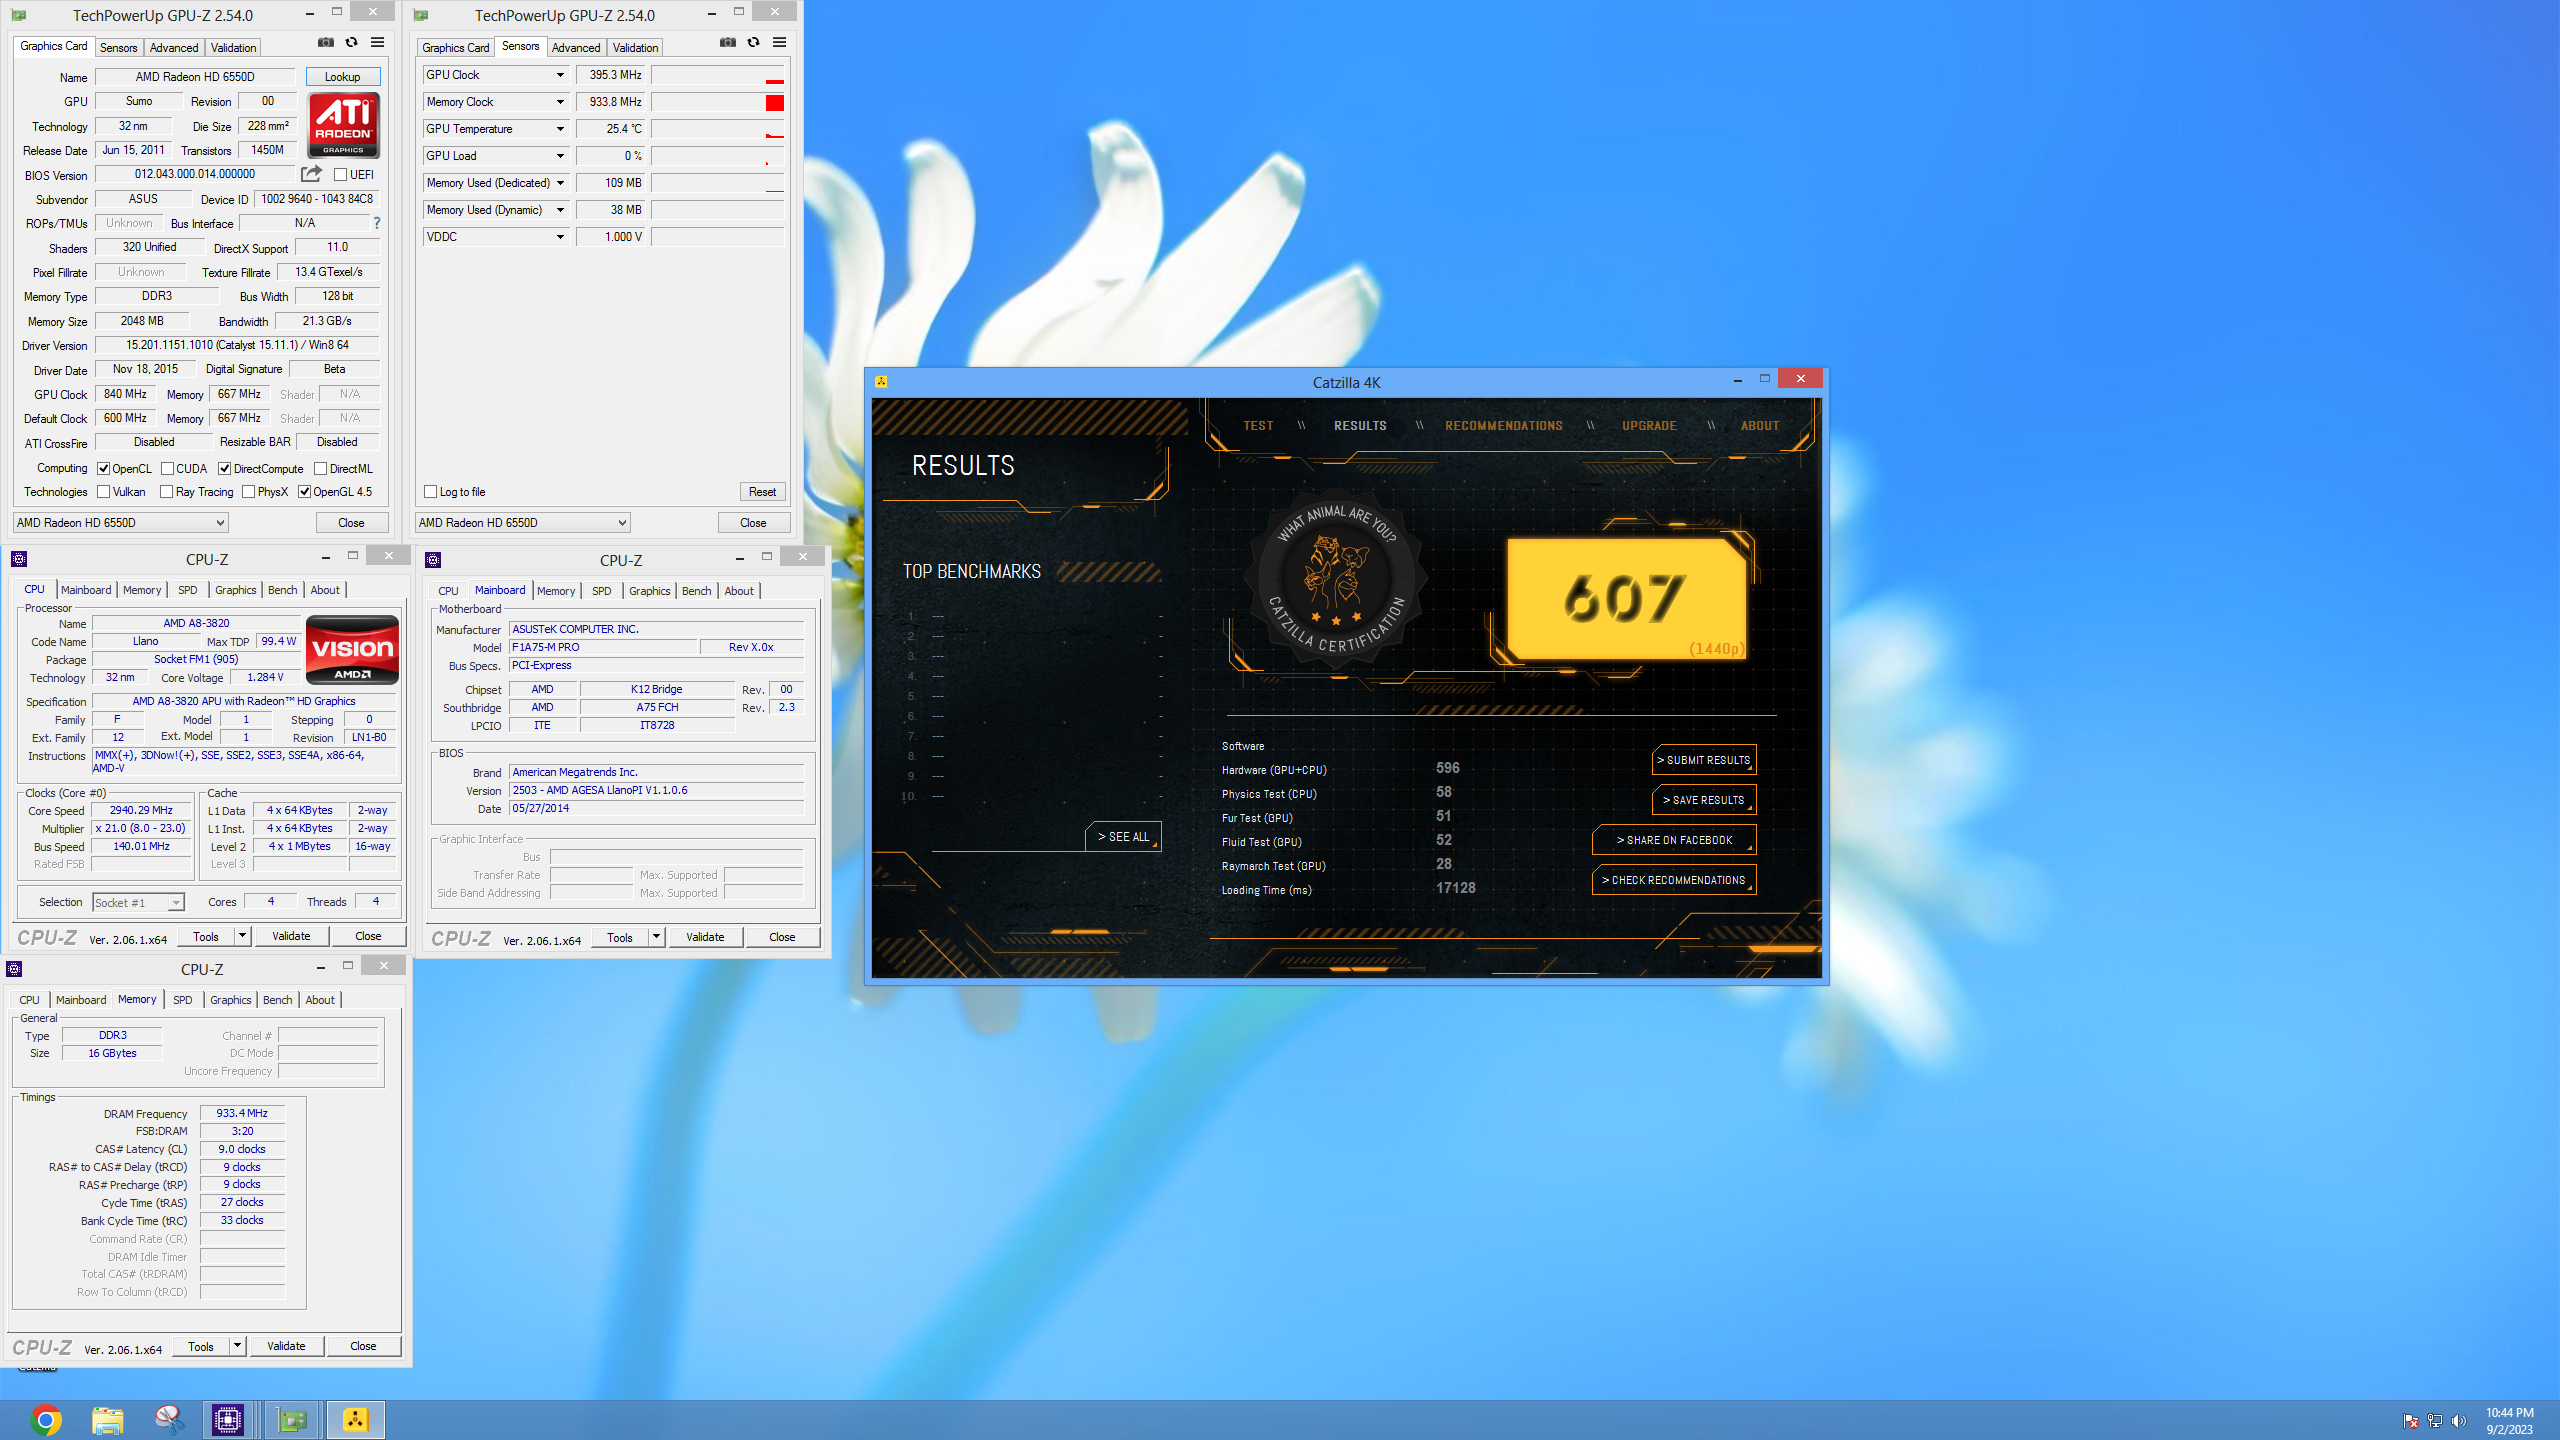Open File Explorer from taskbar
Viewport: 2560px width, 1440px height.
coord(108,1420)
